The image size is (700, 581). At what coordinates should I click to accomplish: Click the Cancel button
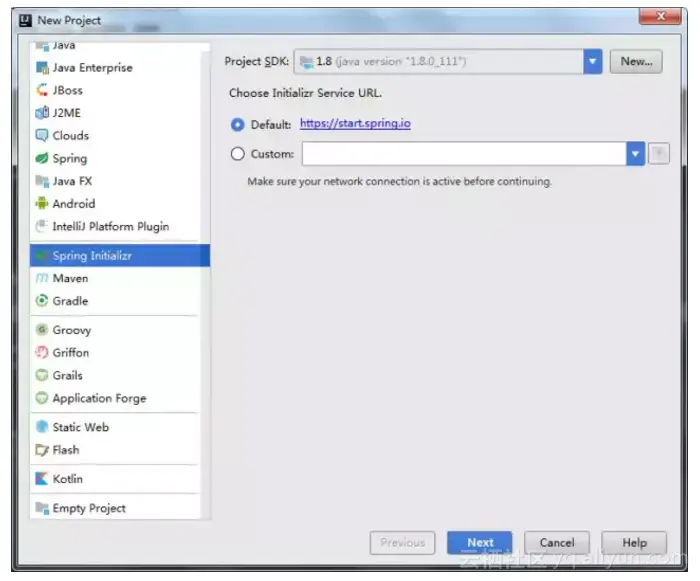coord(557,543)
